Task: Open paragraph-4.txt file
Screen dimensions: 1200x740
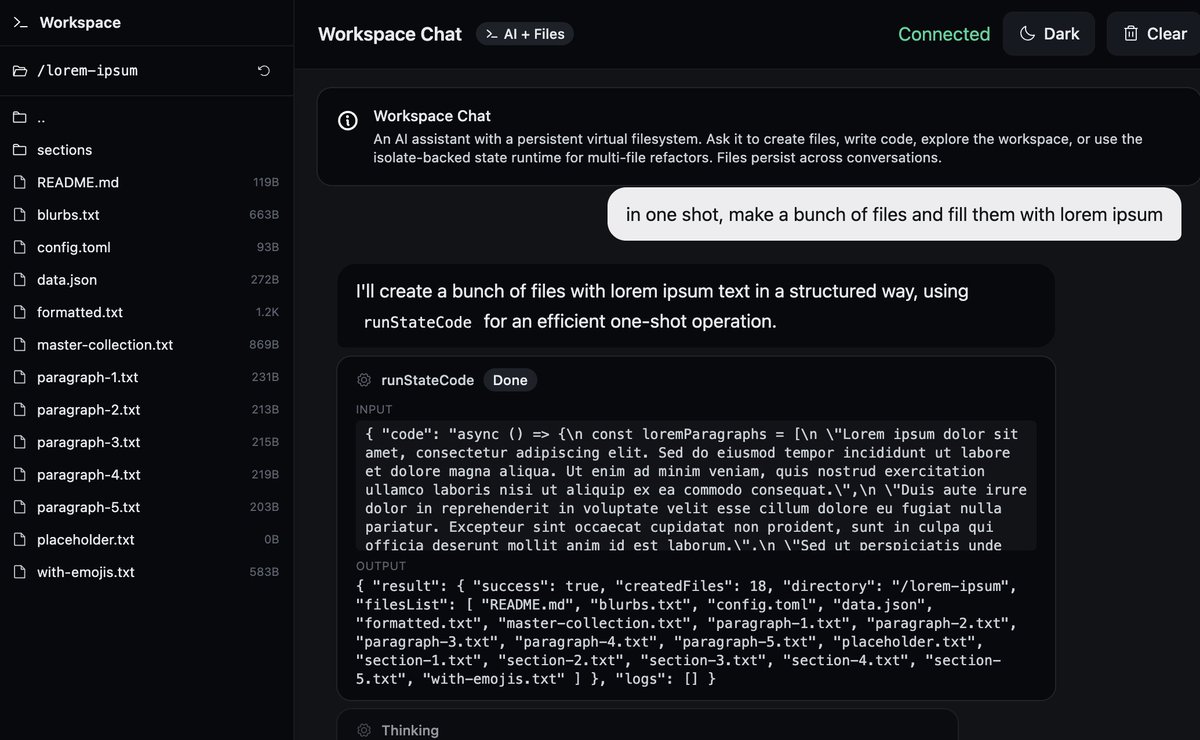Action: click(146, 475)
